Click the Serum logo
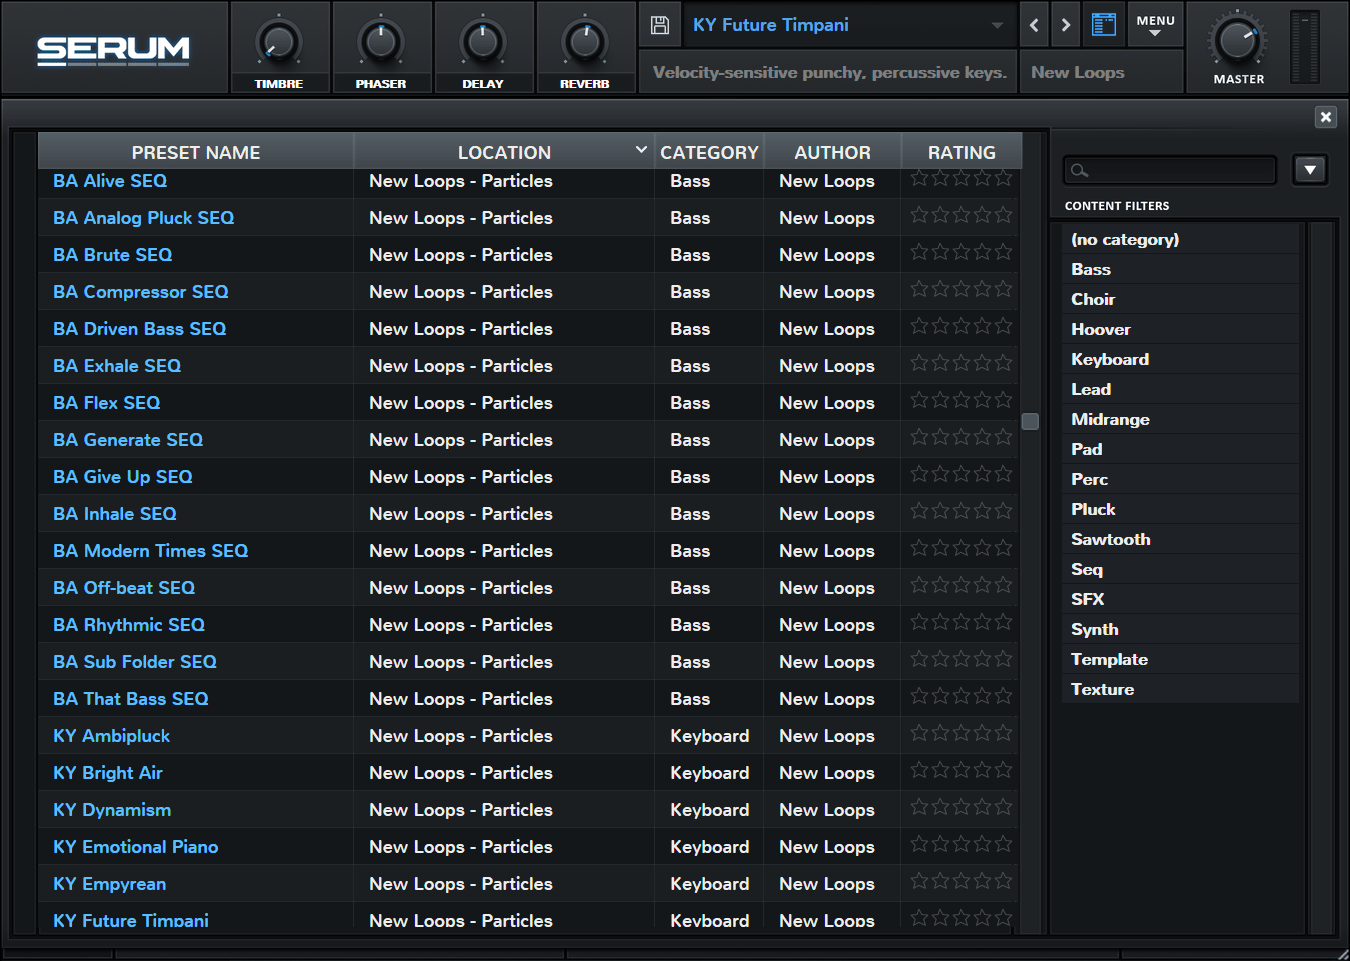 point(113,49)
